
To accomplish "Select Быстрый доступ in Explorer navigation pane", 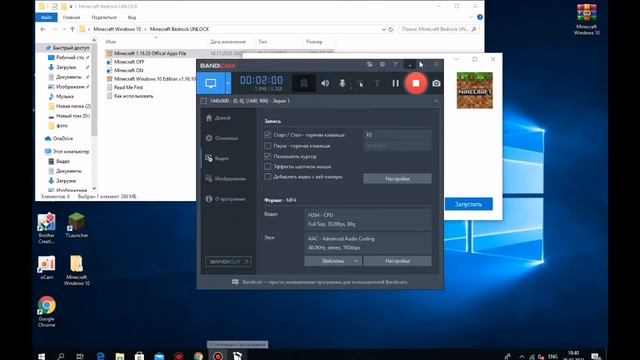I will click(67, 48).
